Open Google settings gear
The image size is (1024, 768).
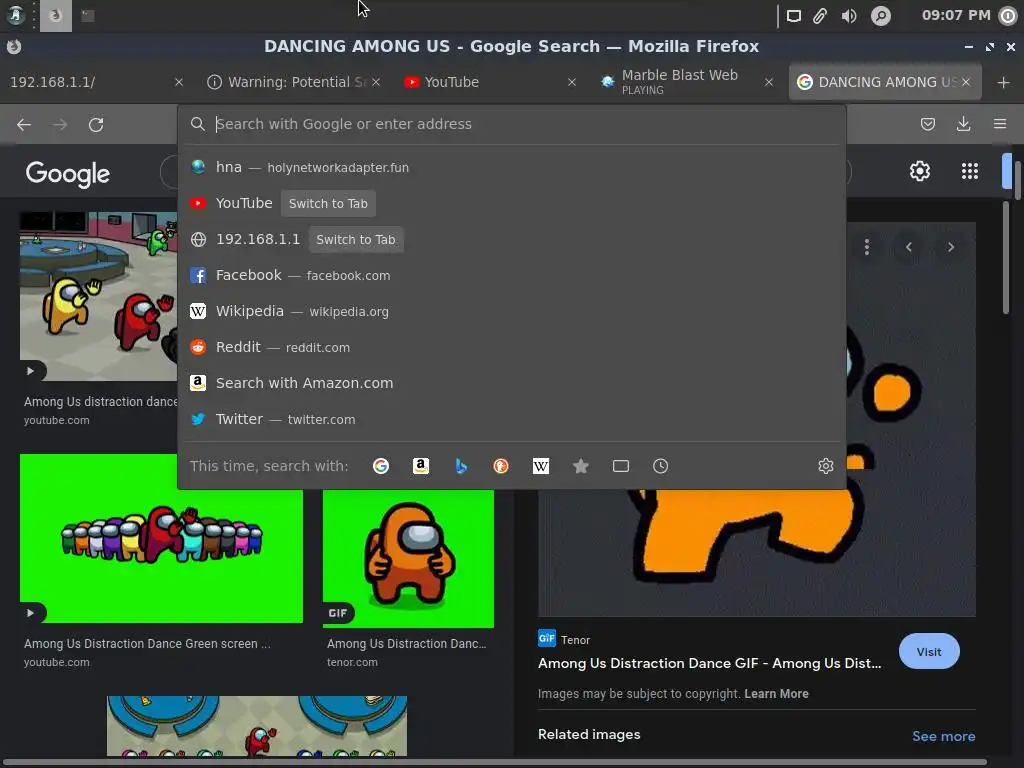coord(920,171)
